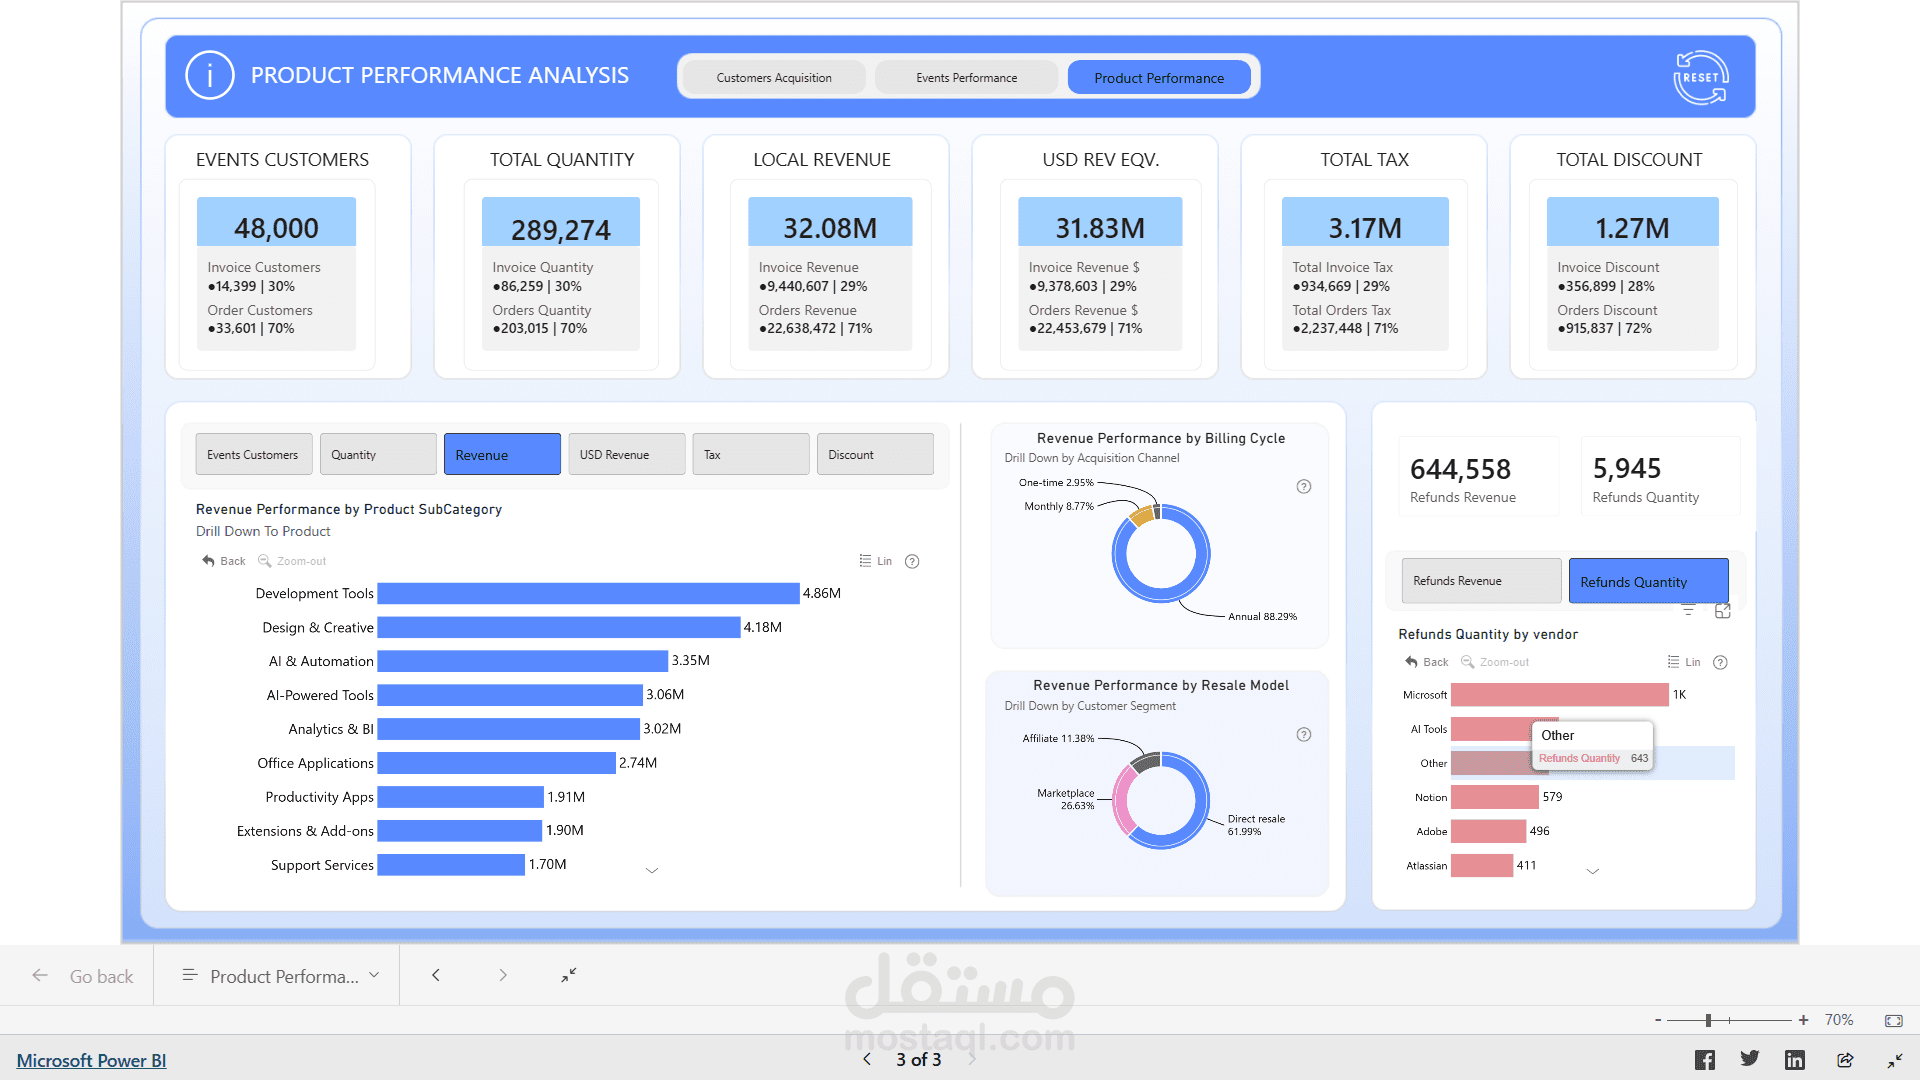Toggle Lin scale in SubCategory chart
The image size is (1920, 1080).
875,561
